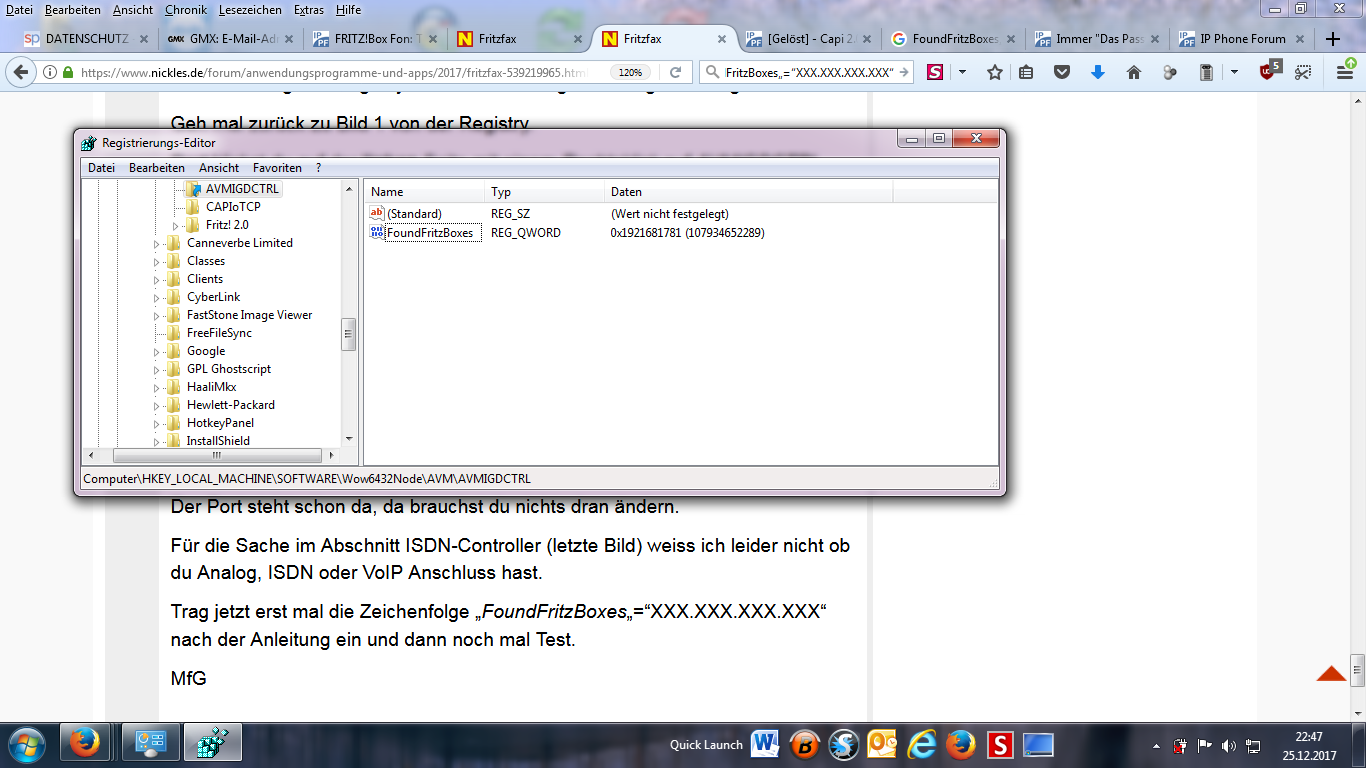This screenshot has height=768, width=1366.
Task: Expand the CyberLink registry key
Action: pos(158,297)
